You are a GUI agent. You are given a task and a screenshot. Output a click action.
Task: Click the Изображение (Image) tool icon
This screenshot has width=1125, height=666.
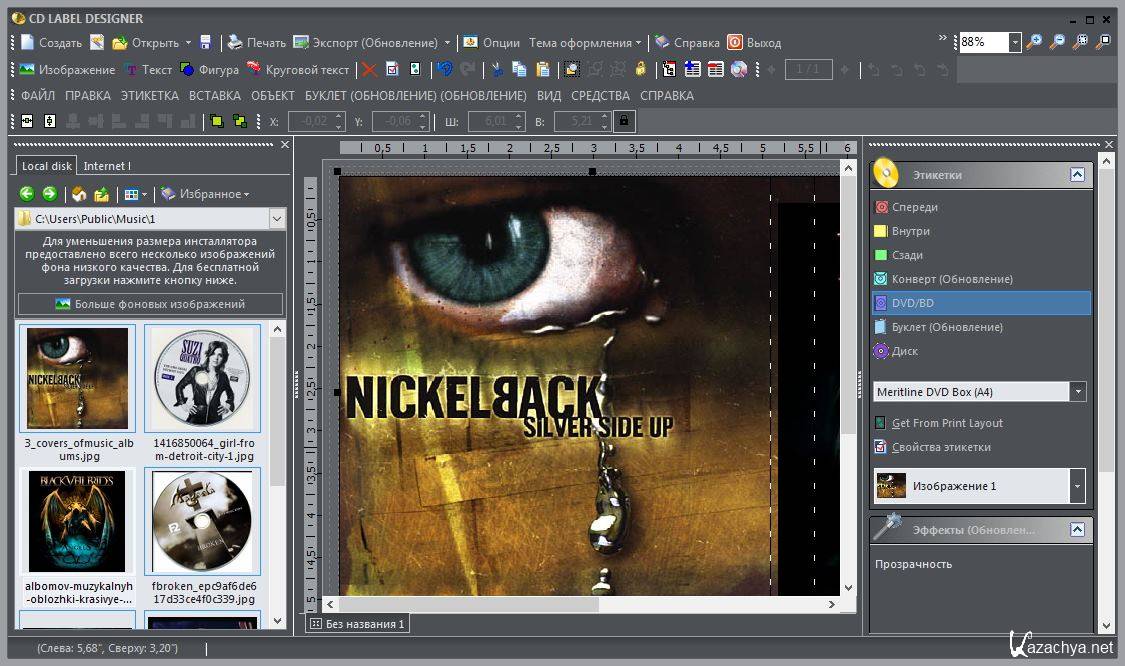click(28, 70)
